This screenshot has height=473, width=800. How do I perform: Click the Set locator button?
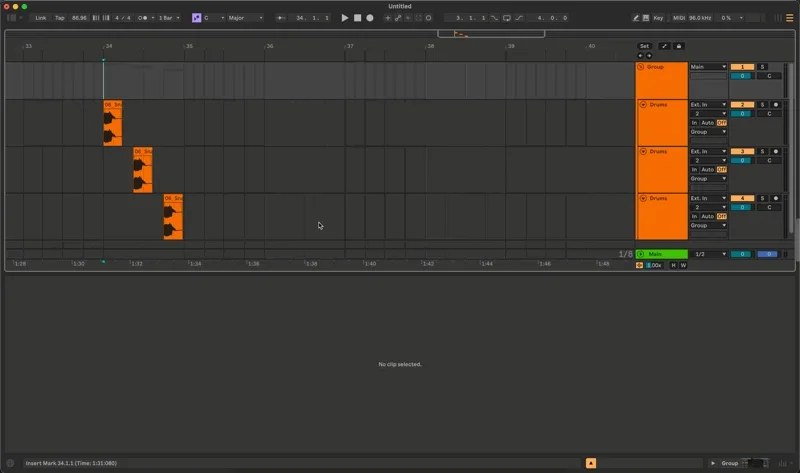coord(644,46)
